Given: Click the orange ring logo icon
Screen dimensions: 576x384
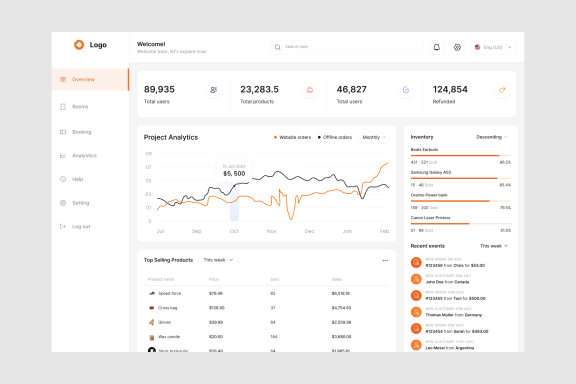Looking at the screenshot, I should click(79, 45).
